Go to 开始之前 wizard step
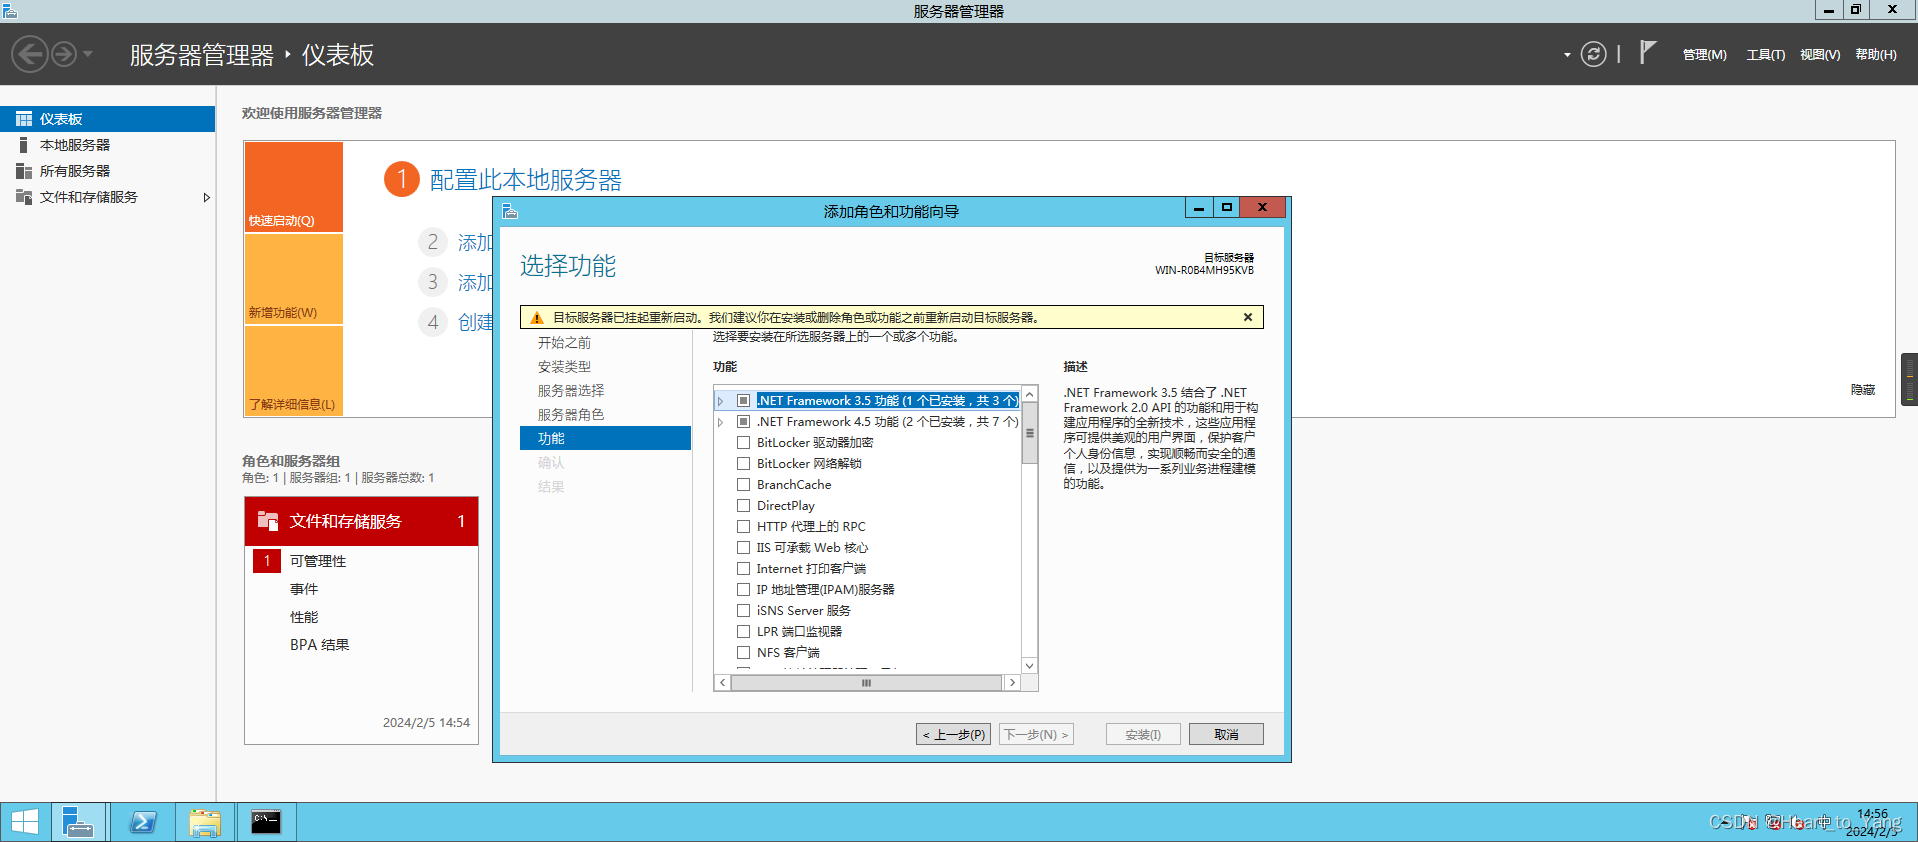Screen dimensions: 1918x842 (564, 343)
